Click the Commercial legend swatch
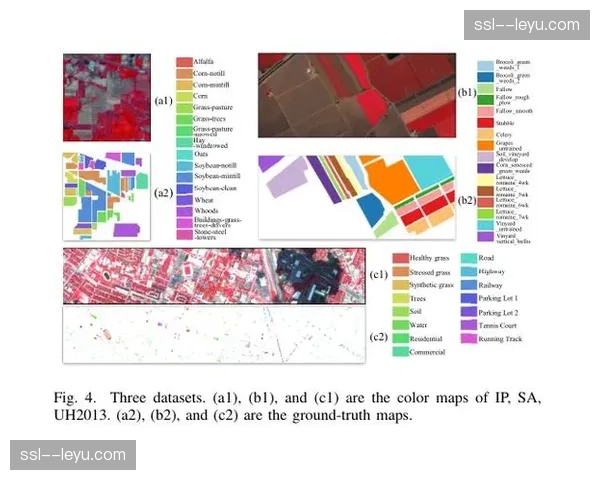 401,352
